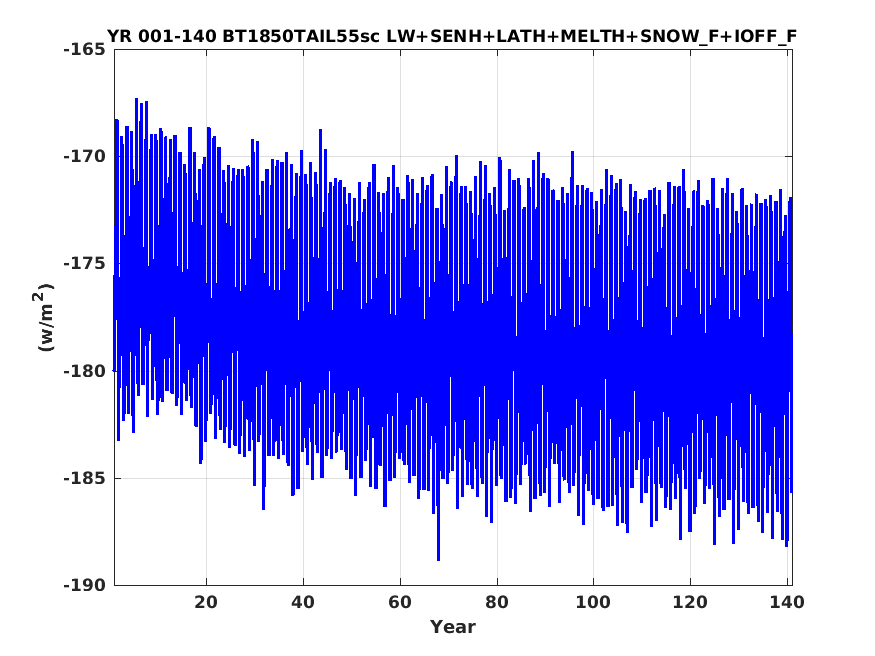The width and height of the screenshot is (875, 656).
Task: Click the plot title starting 'YR 001-140 BT1850TAIL55sc'
Action: (451, 36)
